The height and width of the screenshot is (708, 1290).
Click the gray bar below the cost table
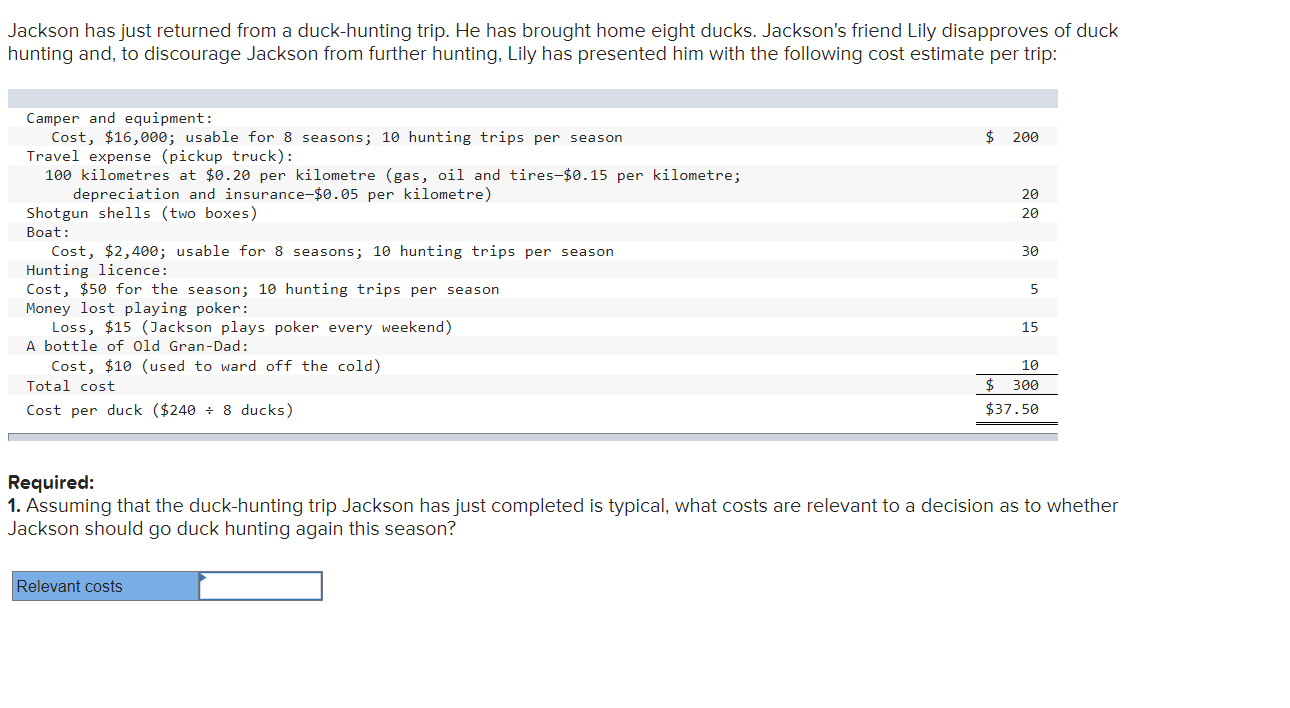click(530, 434)
